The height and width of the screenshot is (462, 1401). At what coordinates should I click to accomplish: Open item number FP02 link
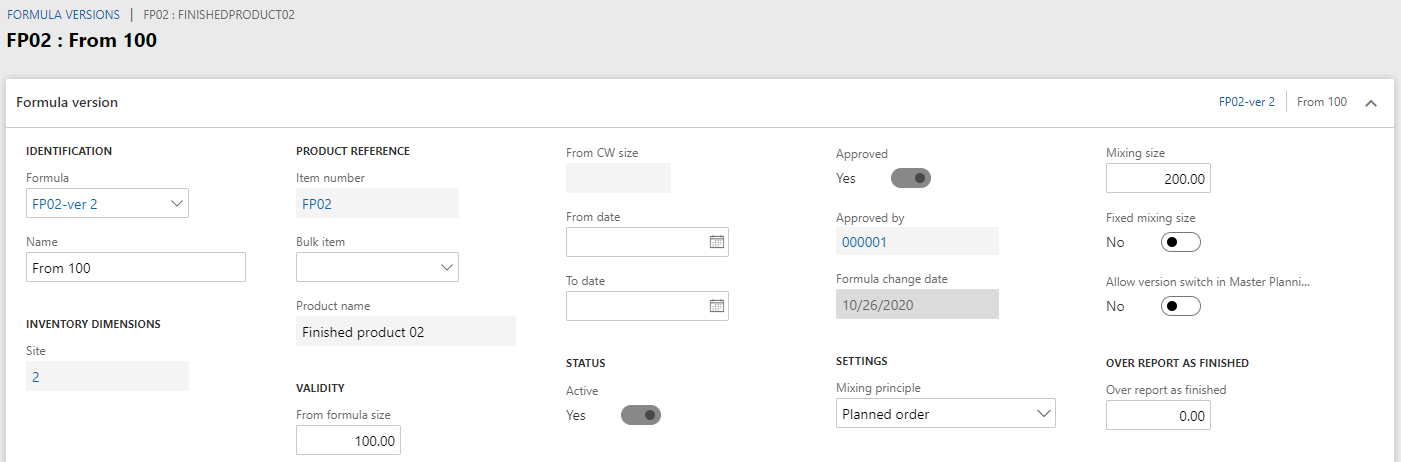click(317, 204)
